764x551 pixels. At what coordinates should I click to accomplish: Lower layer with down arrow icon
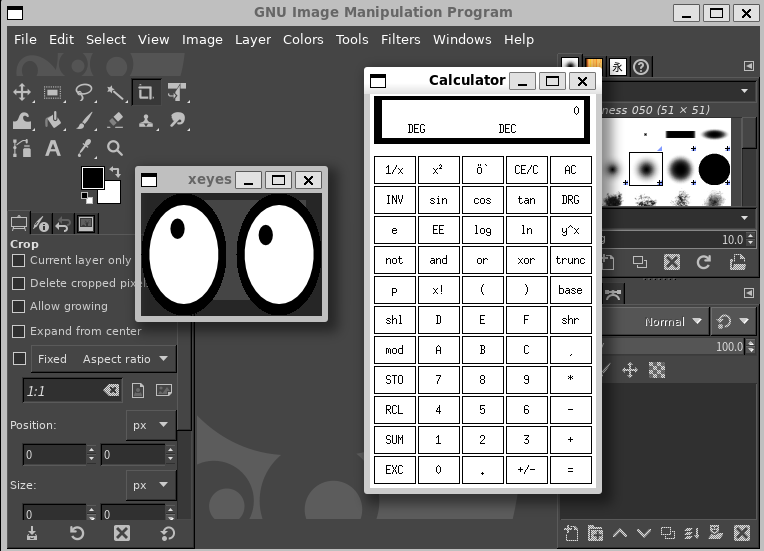[644, 533]
